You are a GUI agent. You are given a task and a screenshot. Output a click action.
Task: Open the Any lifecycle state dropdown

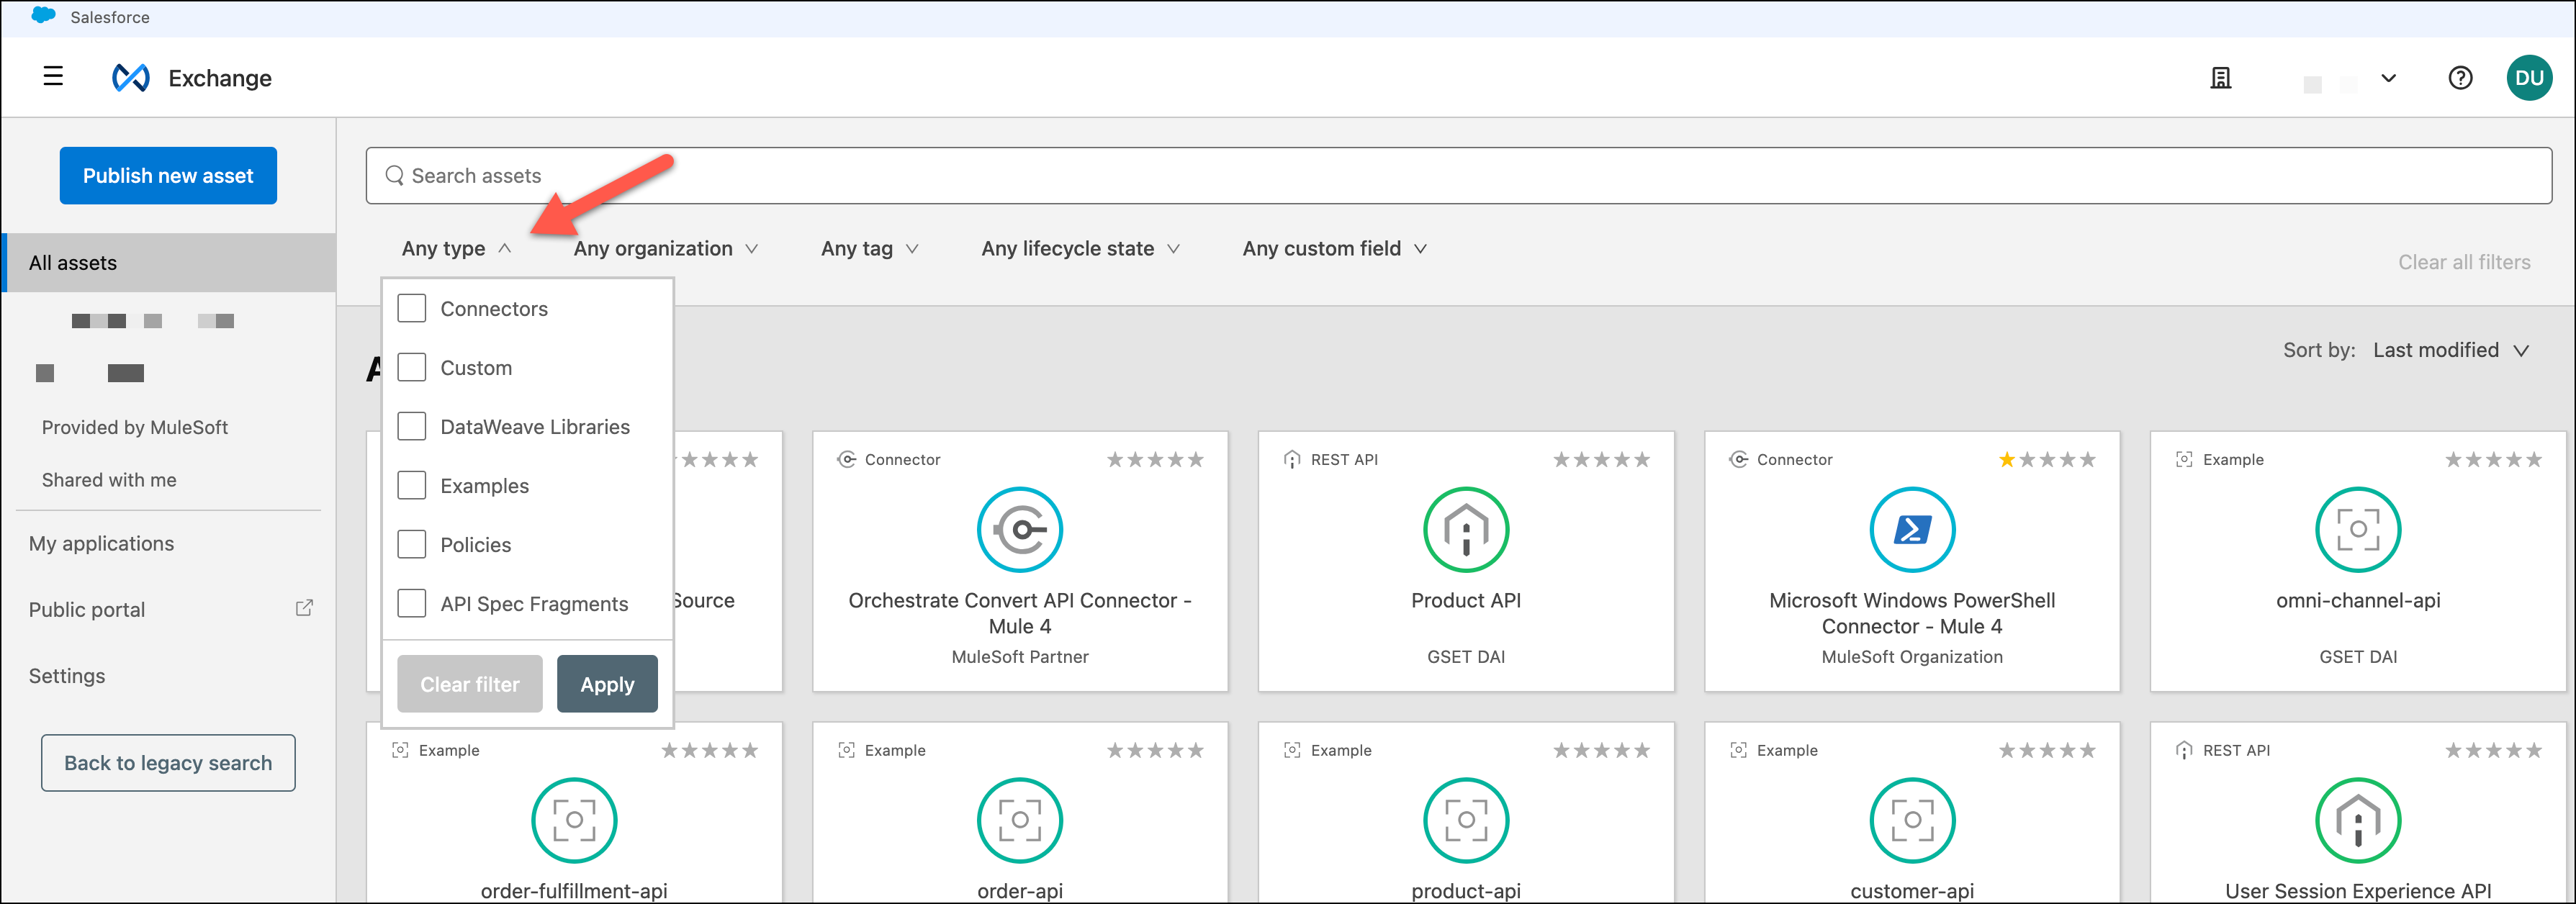[1080, 248]
